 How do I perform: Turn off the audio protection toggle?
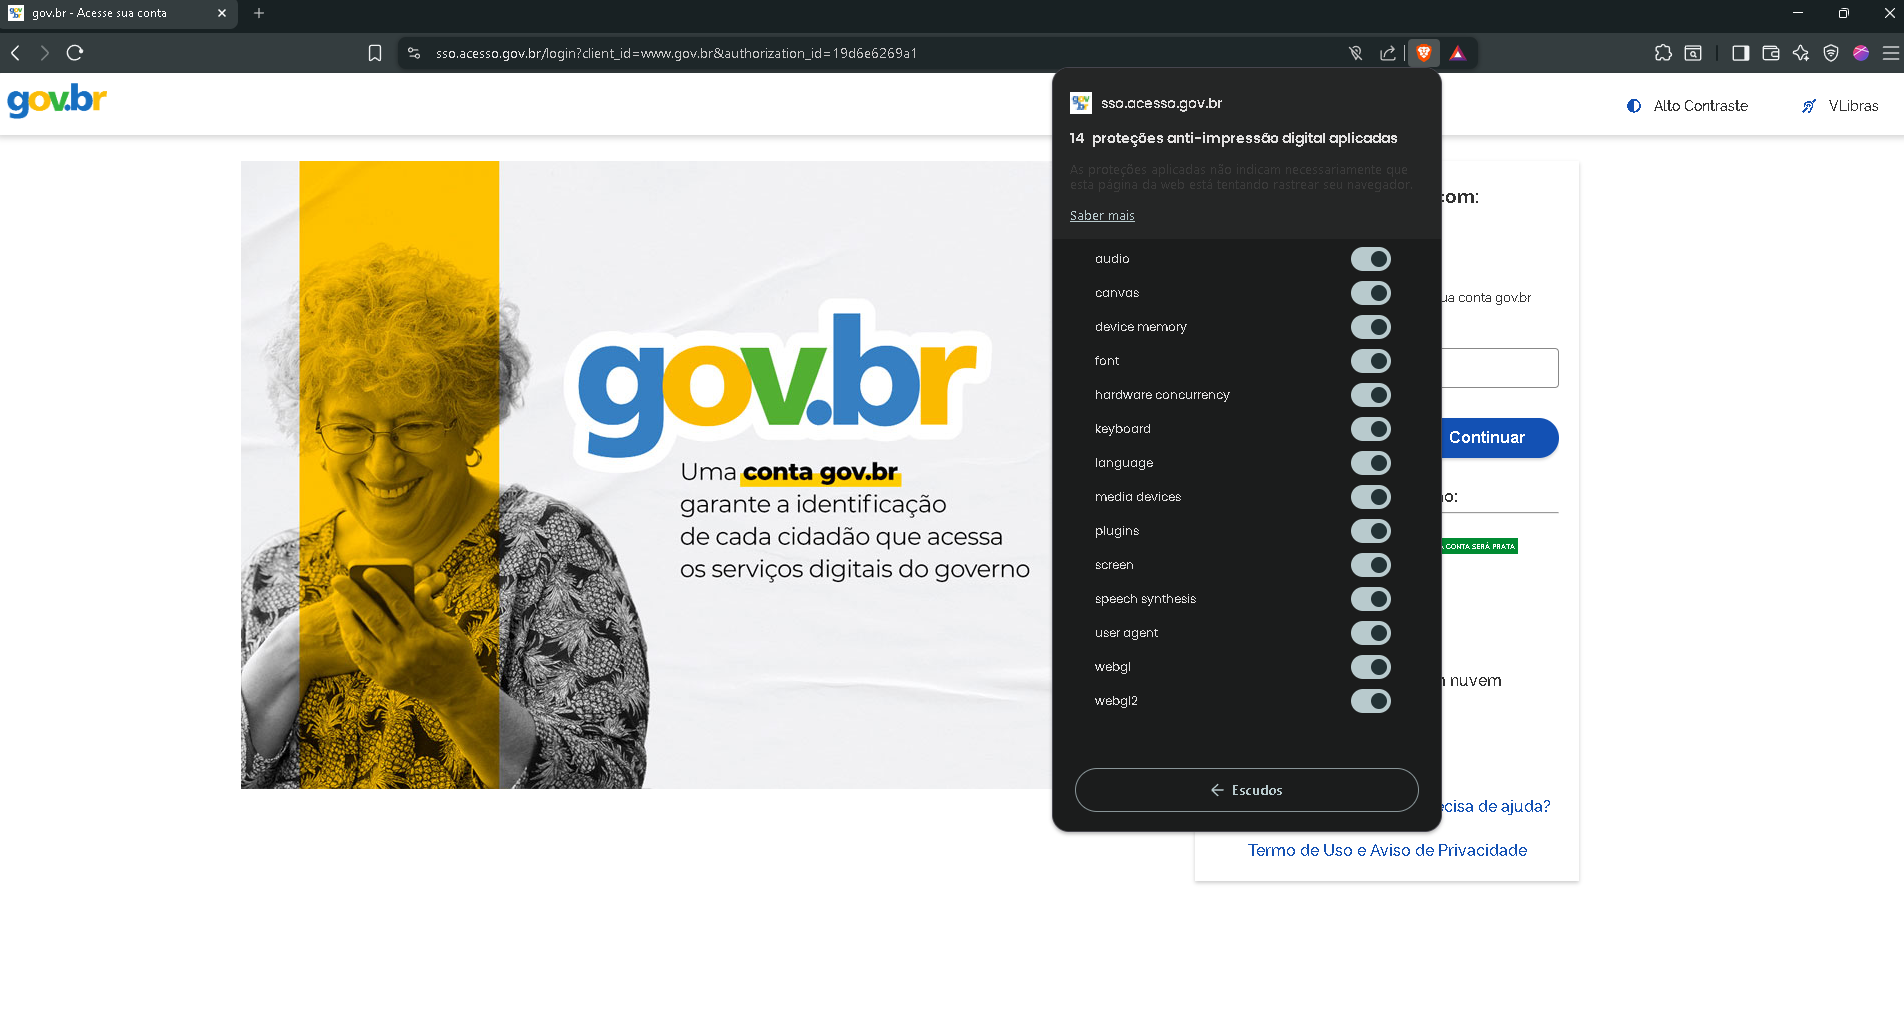pos(1370,259)
